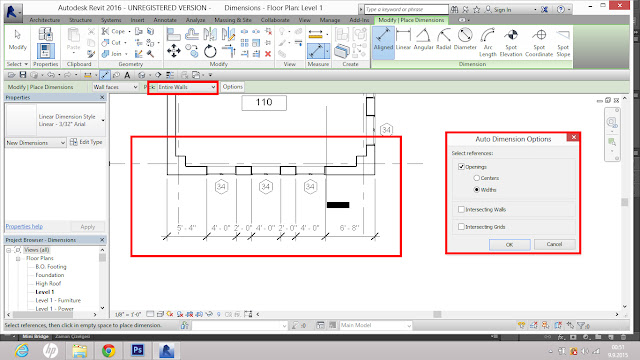
Task: Open the Massing & Site ribbon tab
Action: [x=233, y=20]
